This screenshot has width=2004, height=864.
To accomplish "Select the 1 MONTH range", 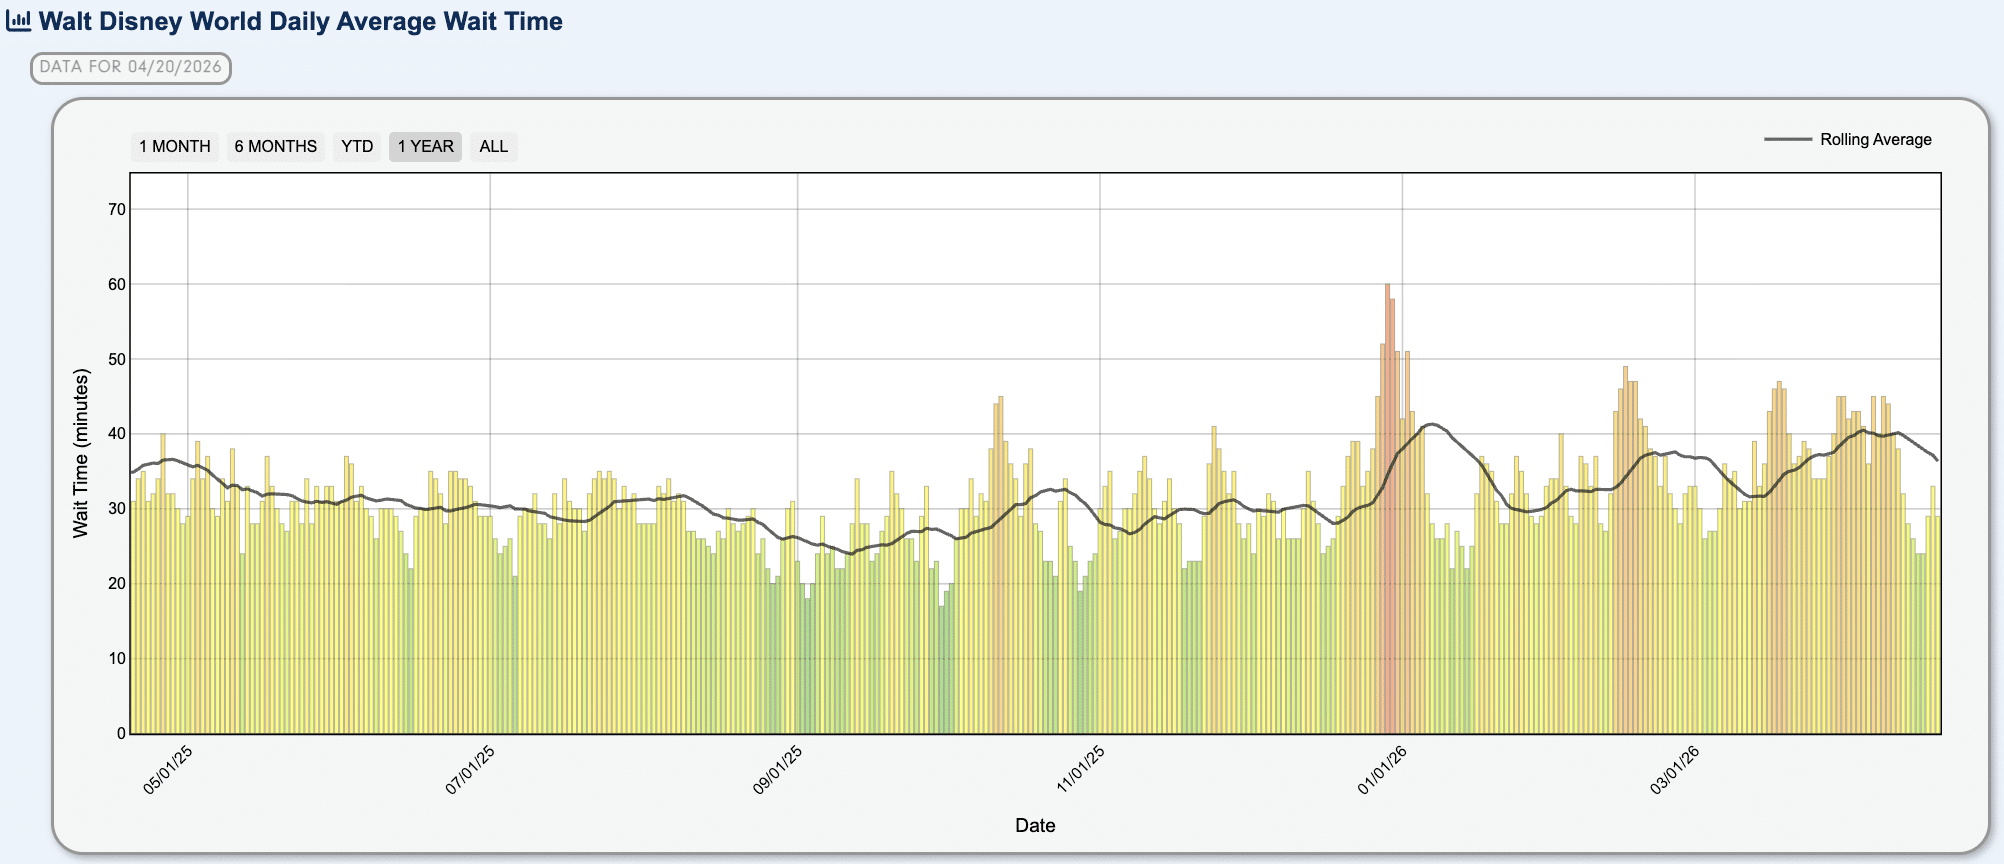I will pyautogui.click(x=175, y=147).
